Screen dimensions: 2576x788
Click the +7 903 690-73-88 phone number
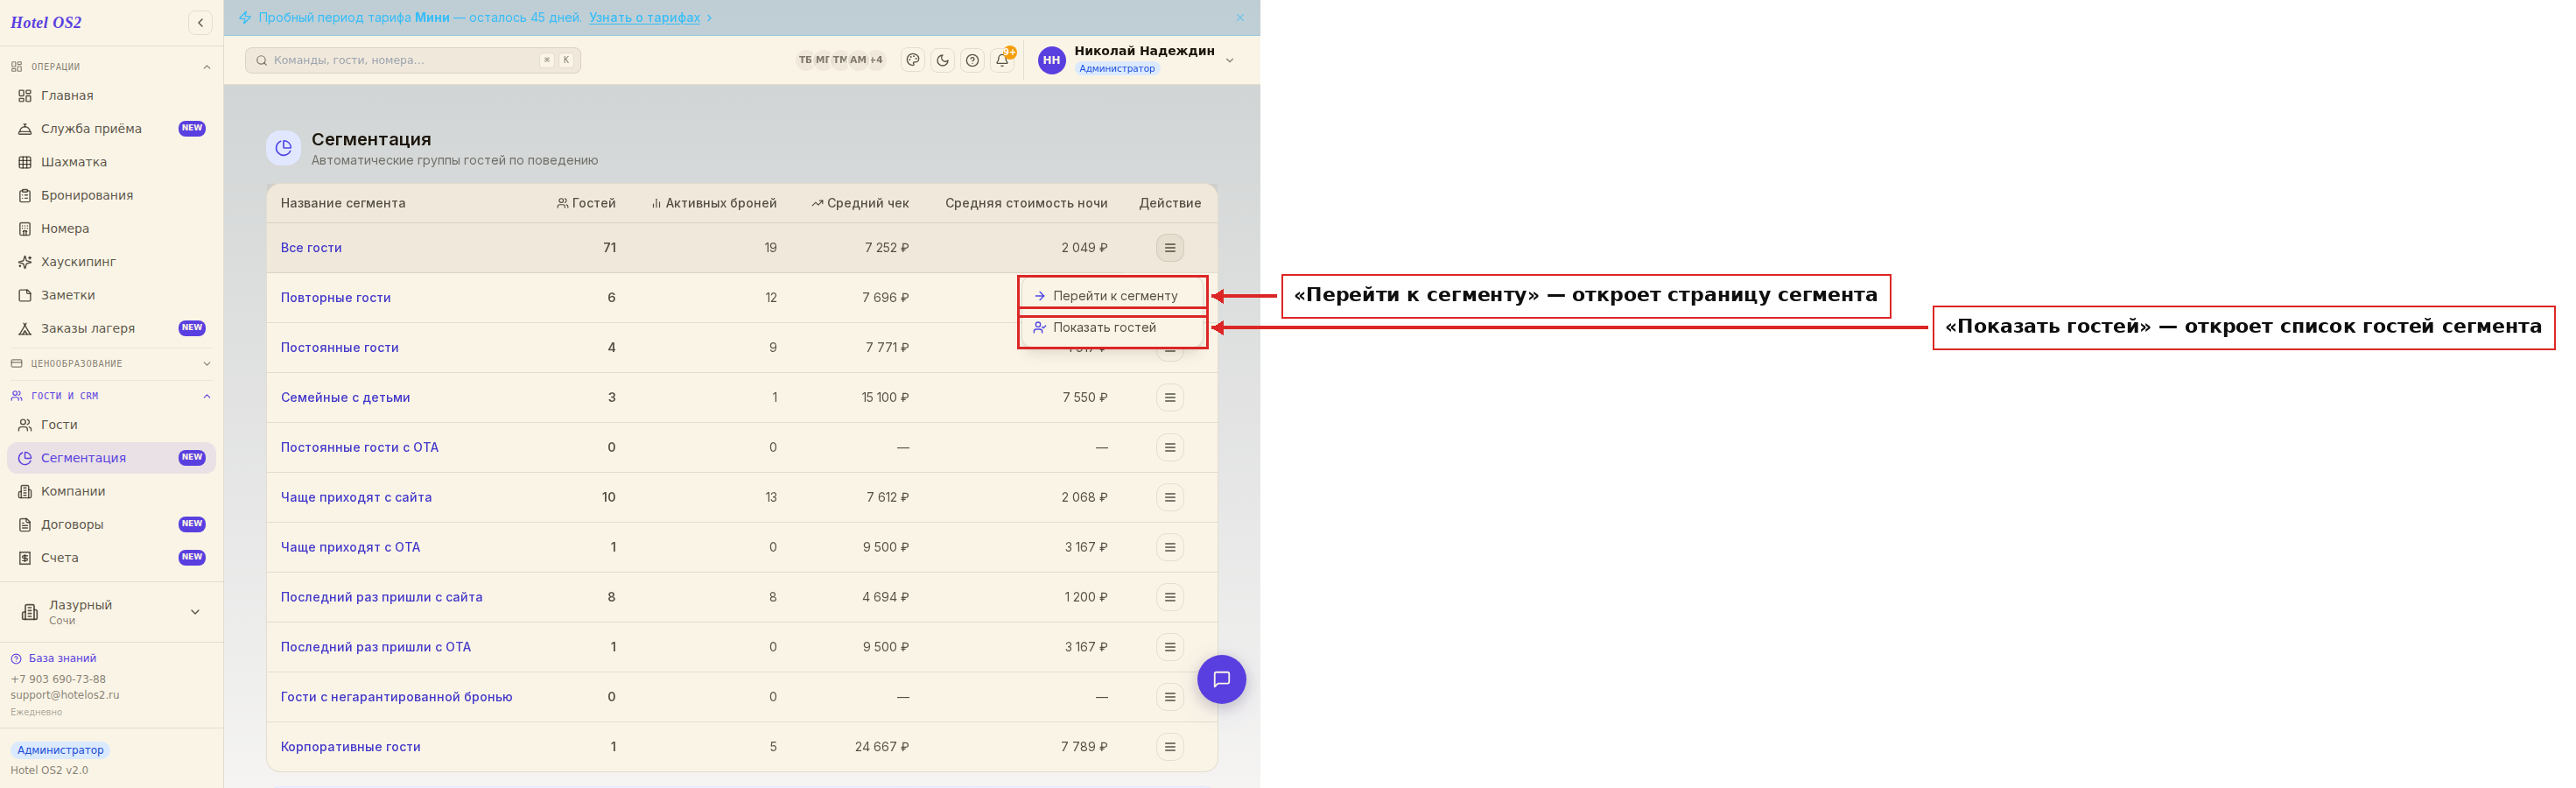click(x=58, y=679)
